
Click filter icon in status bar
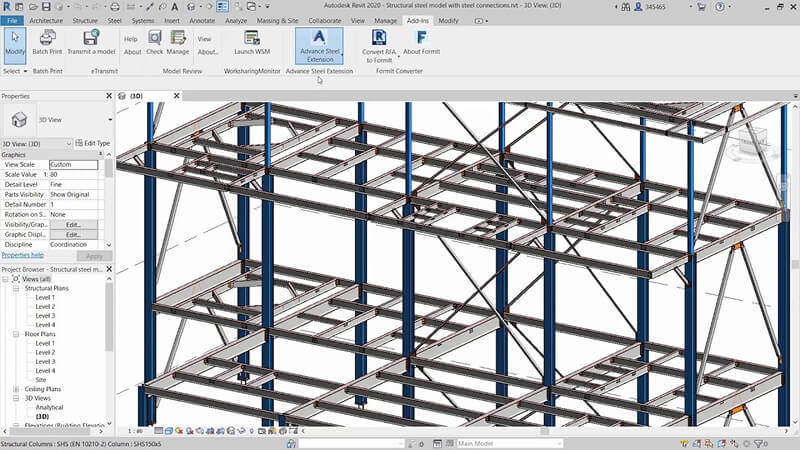[x=758, y=444]
